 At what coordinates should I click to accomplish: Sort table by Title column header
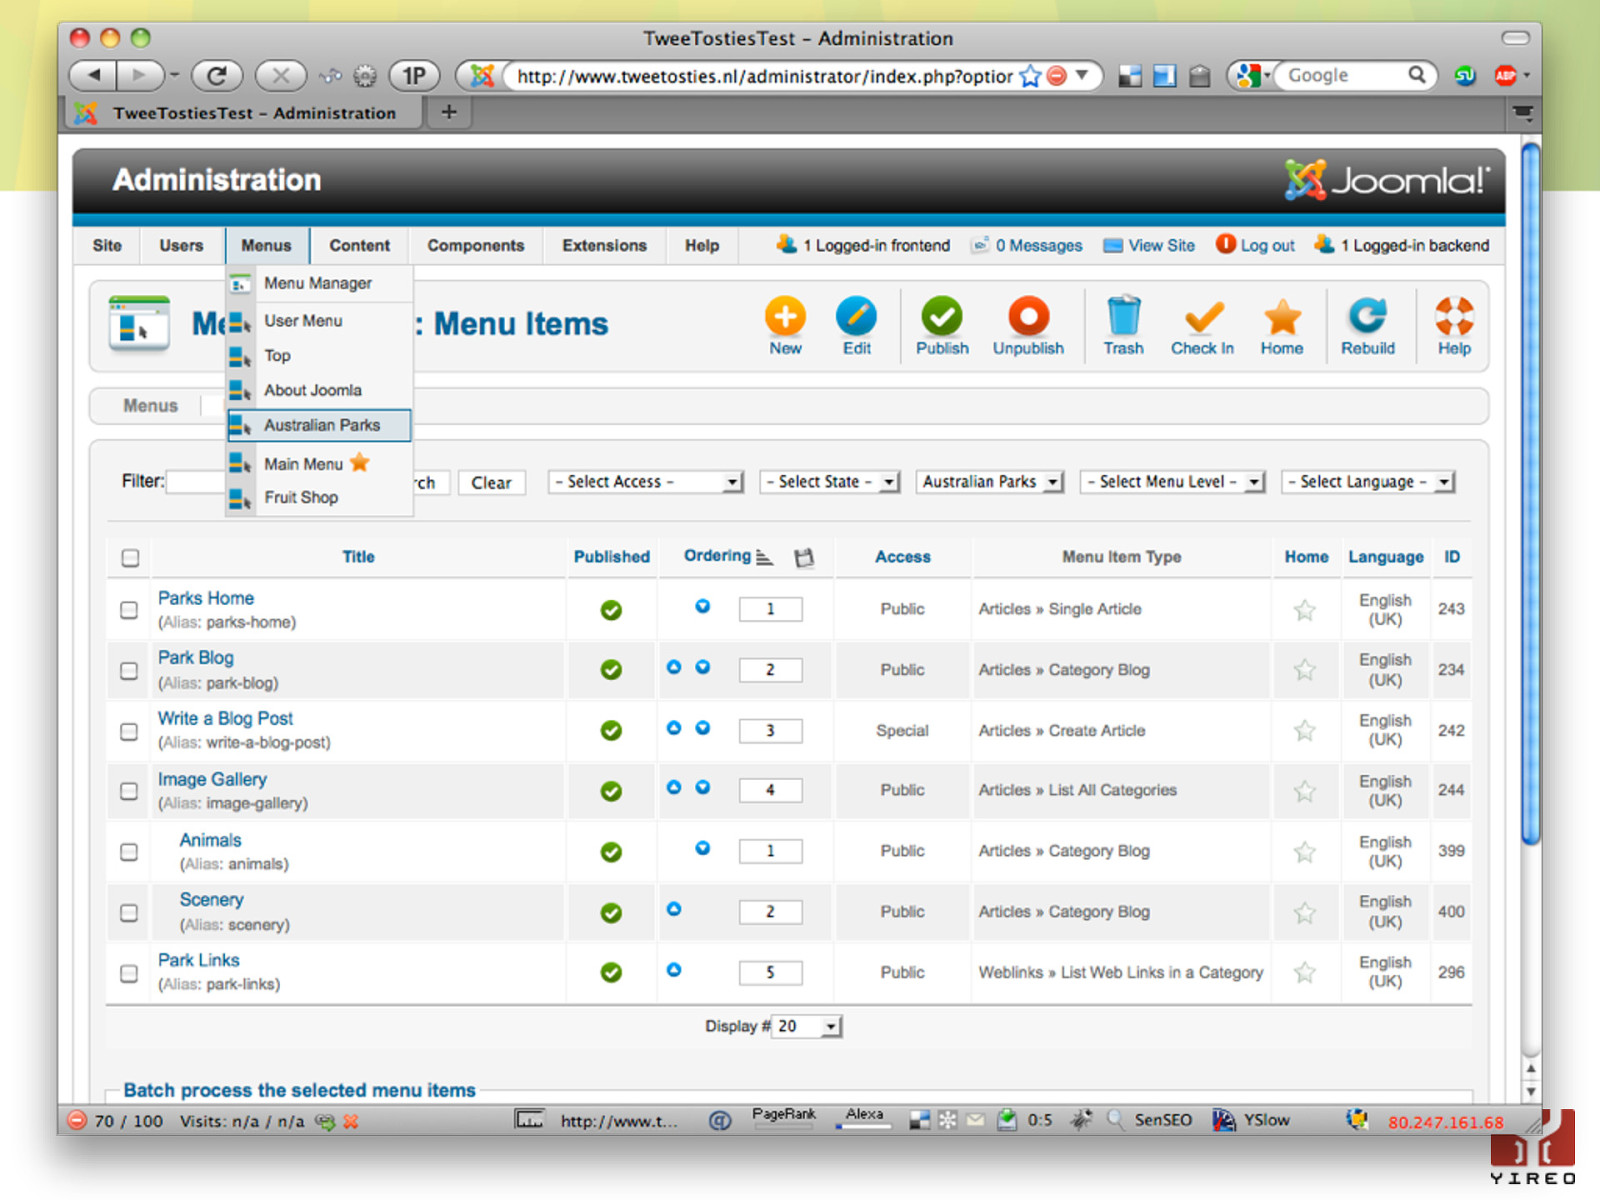[358, 557]
